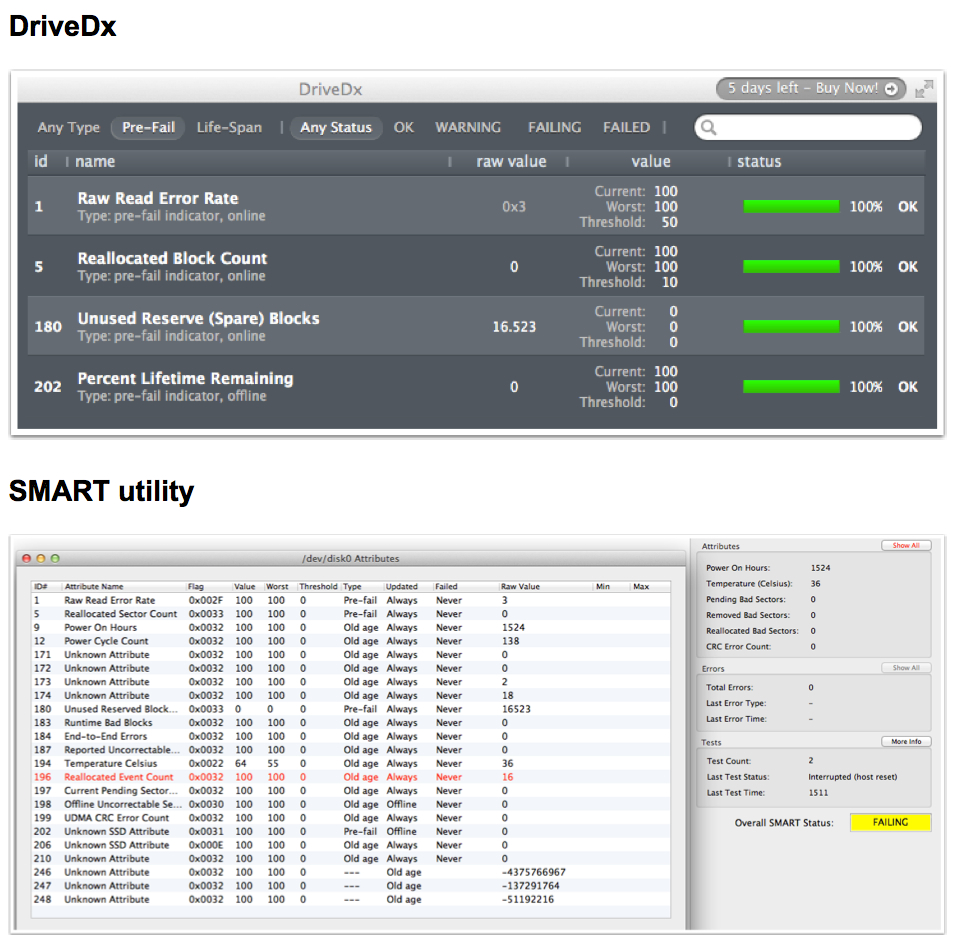Click red close button of SMART utility window
The image size is (957, 935).
click(x=26, y=558)
